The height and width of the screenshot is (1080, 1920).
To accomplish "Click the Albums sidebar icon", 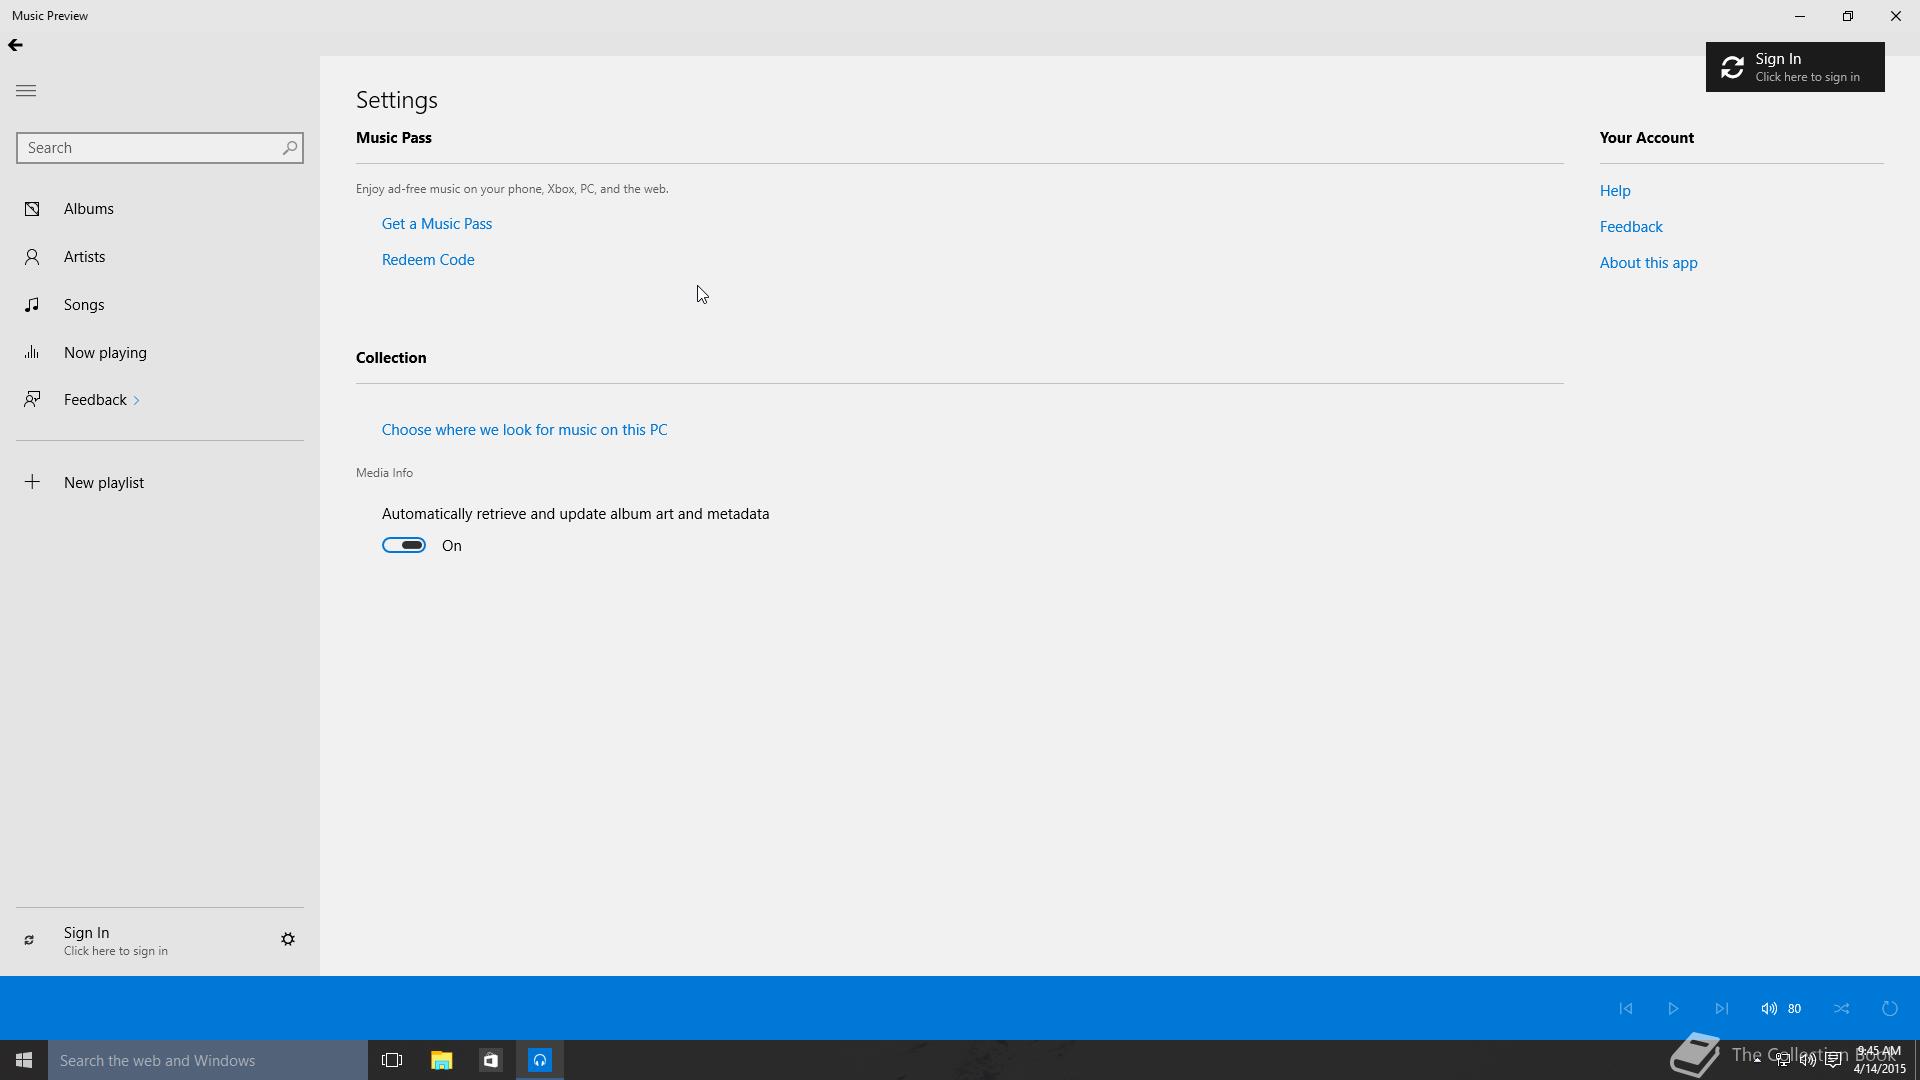I will (32, 209).
